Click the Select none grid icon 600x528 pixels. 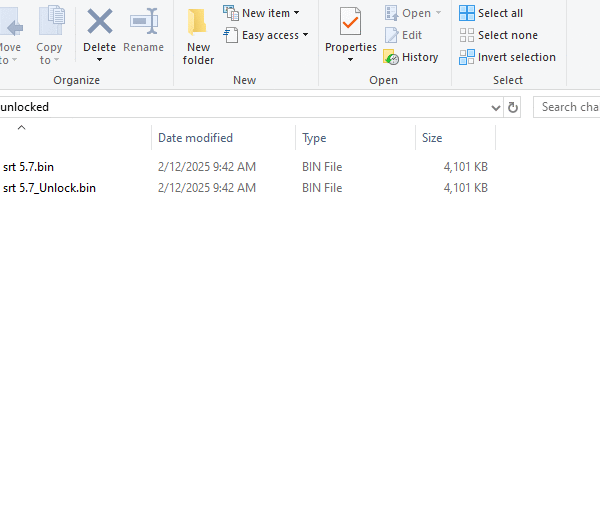(x=467, y=35)
